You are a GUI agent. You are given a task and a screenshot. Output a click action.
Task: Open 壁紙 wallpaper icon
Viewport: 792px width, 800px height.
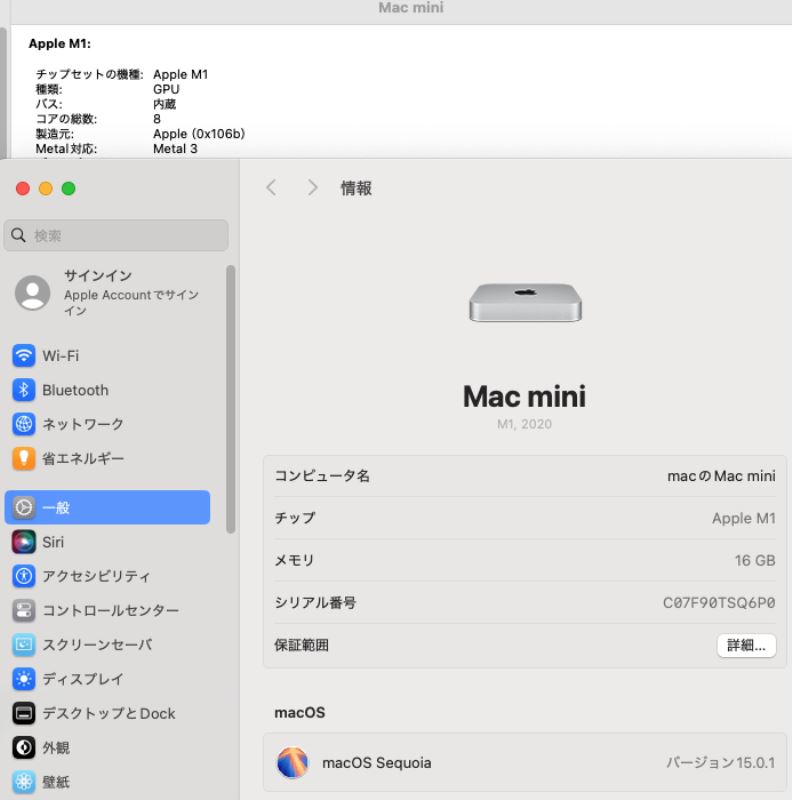click(23, 782)
